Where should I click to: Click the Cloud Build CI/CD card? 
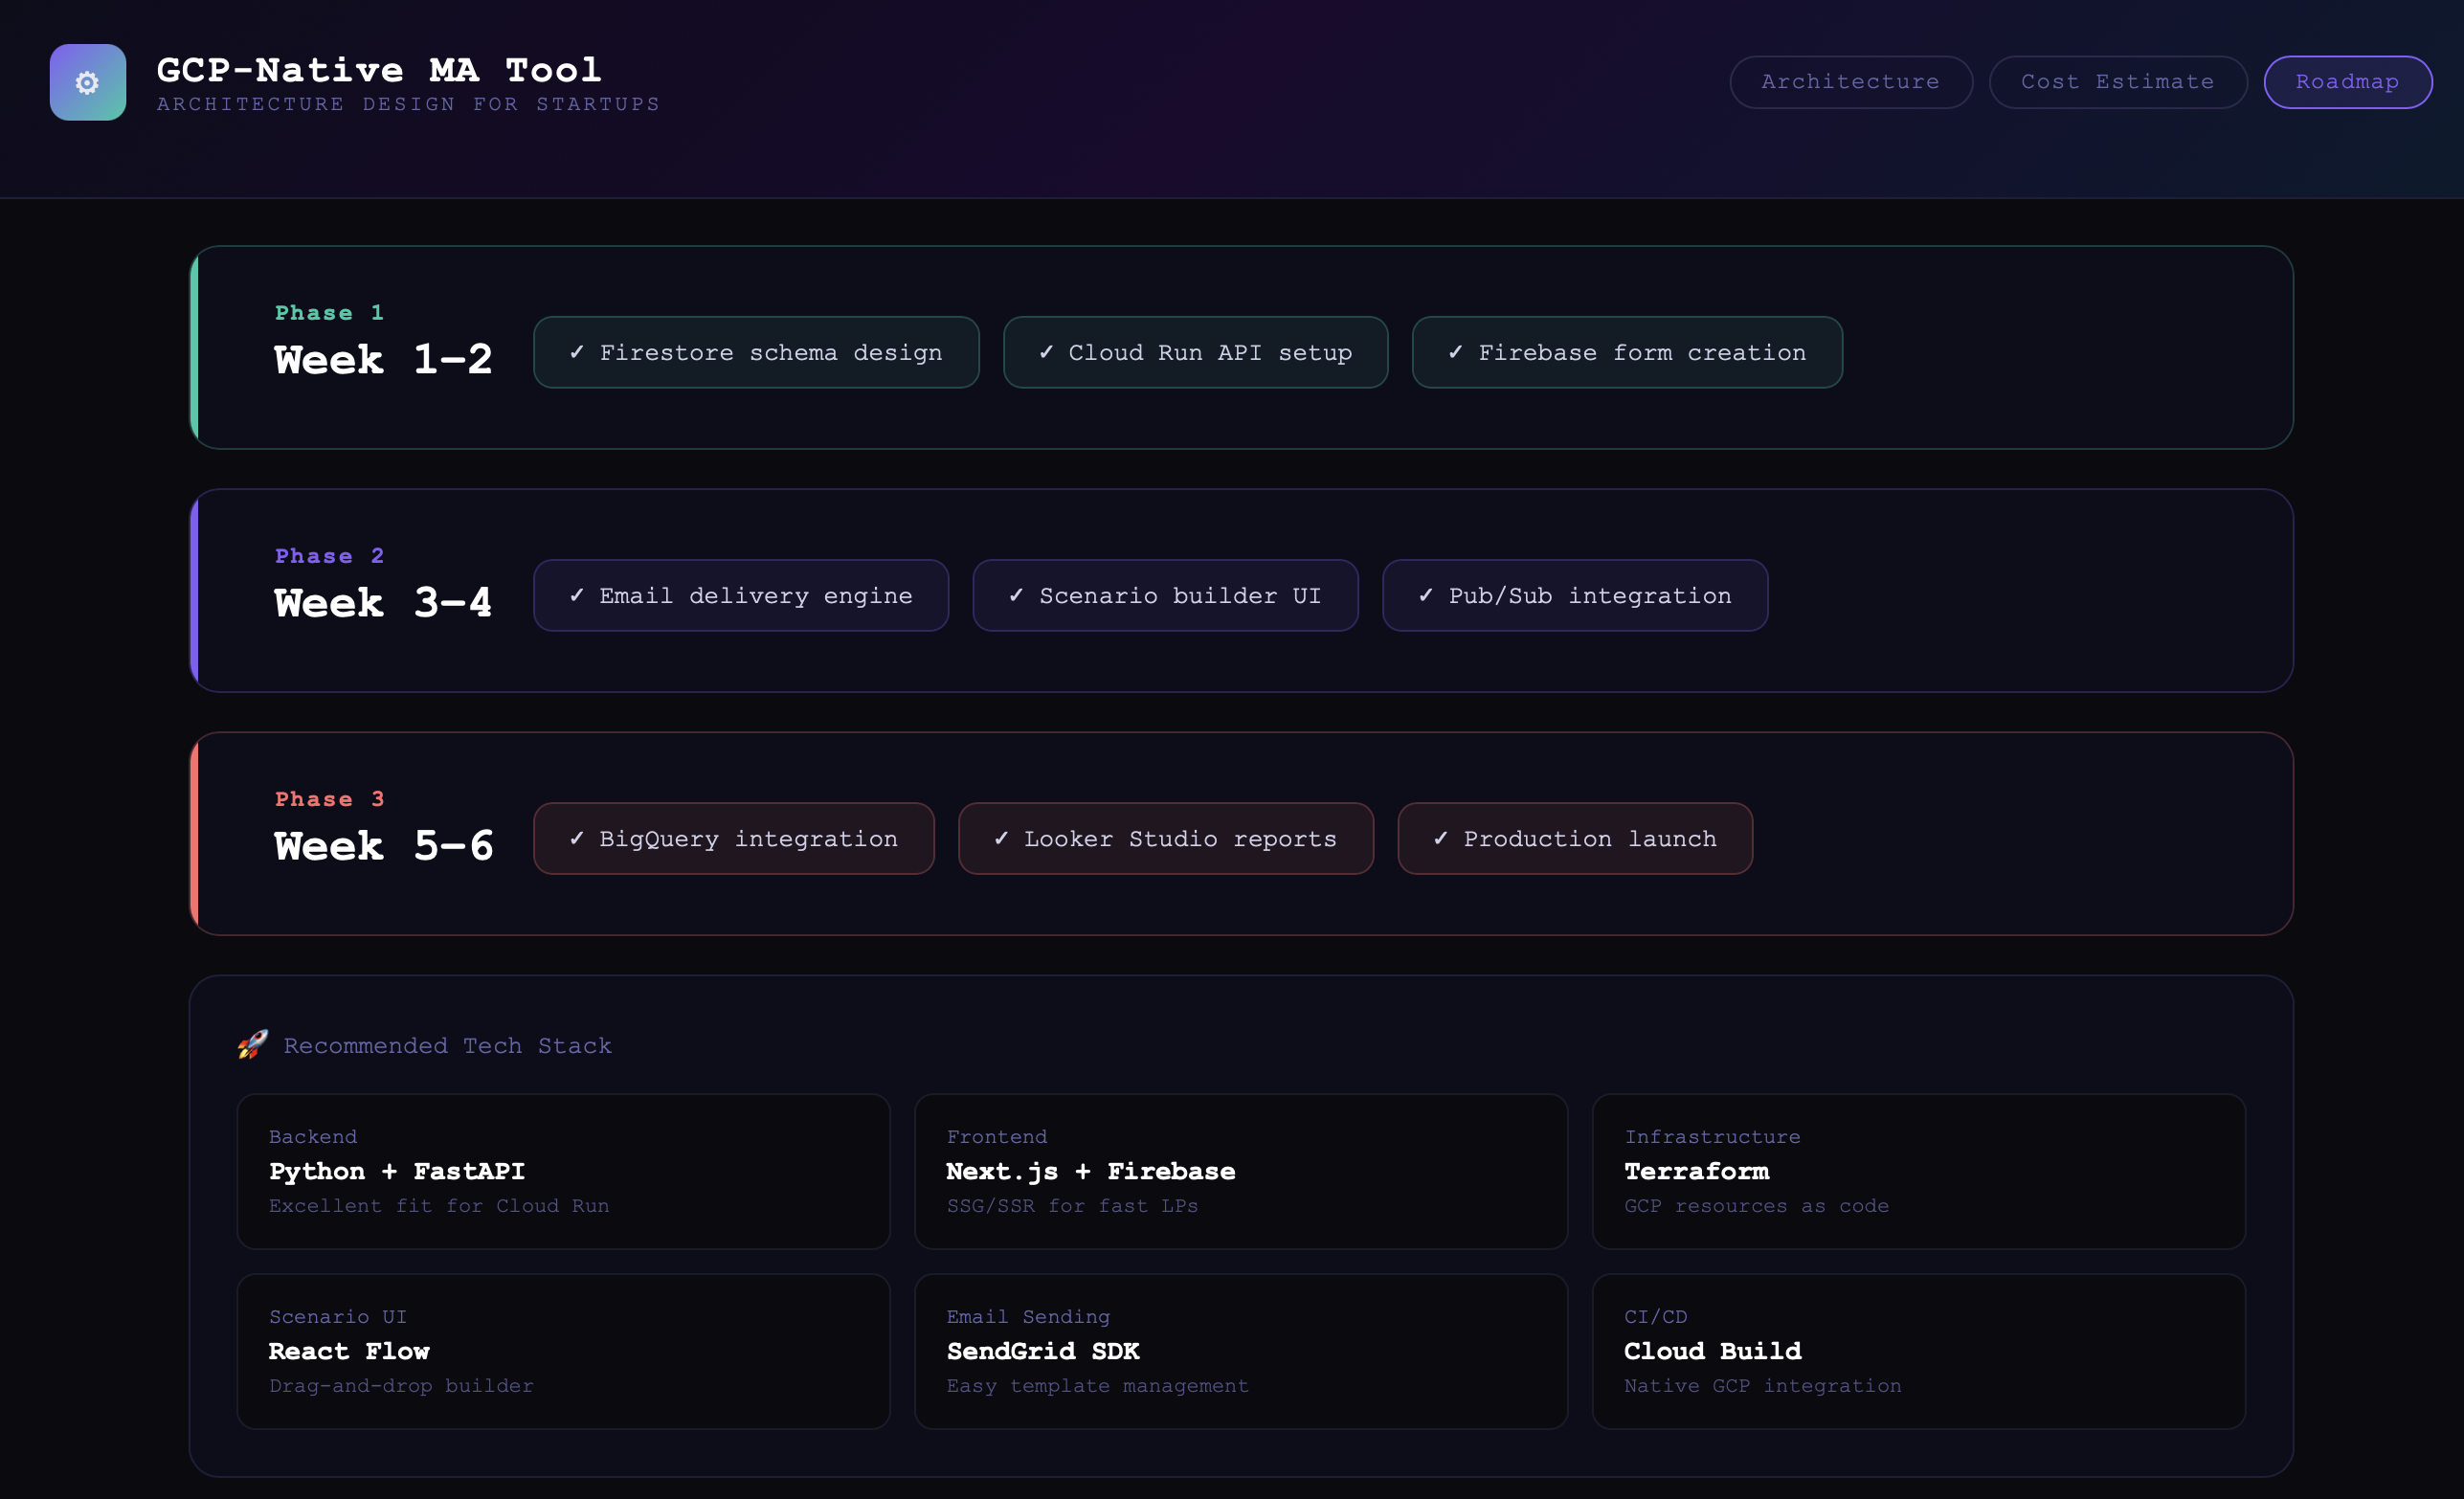pos(1918,1351)
